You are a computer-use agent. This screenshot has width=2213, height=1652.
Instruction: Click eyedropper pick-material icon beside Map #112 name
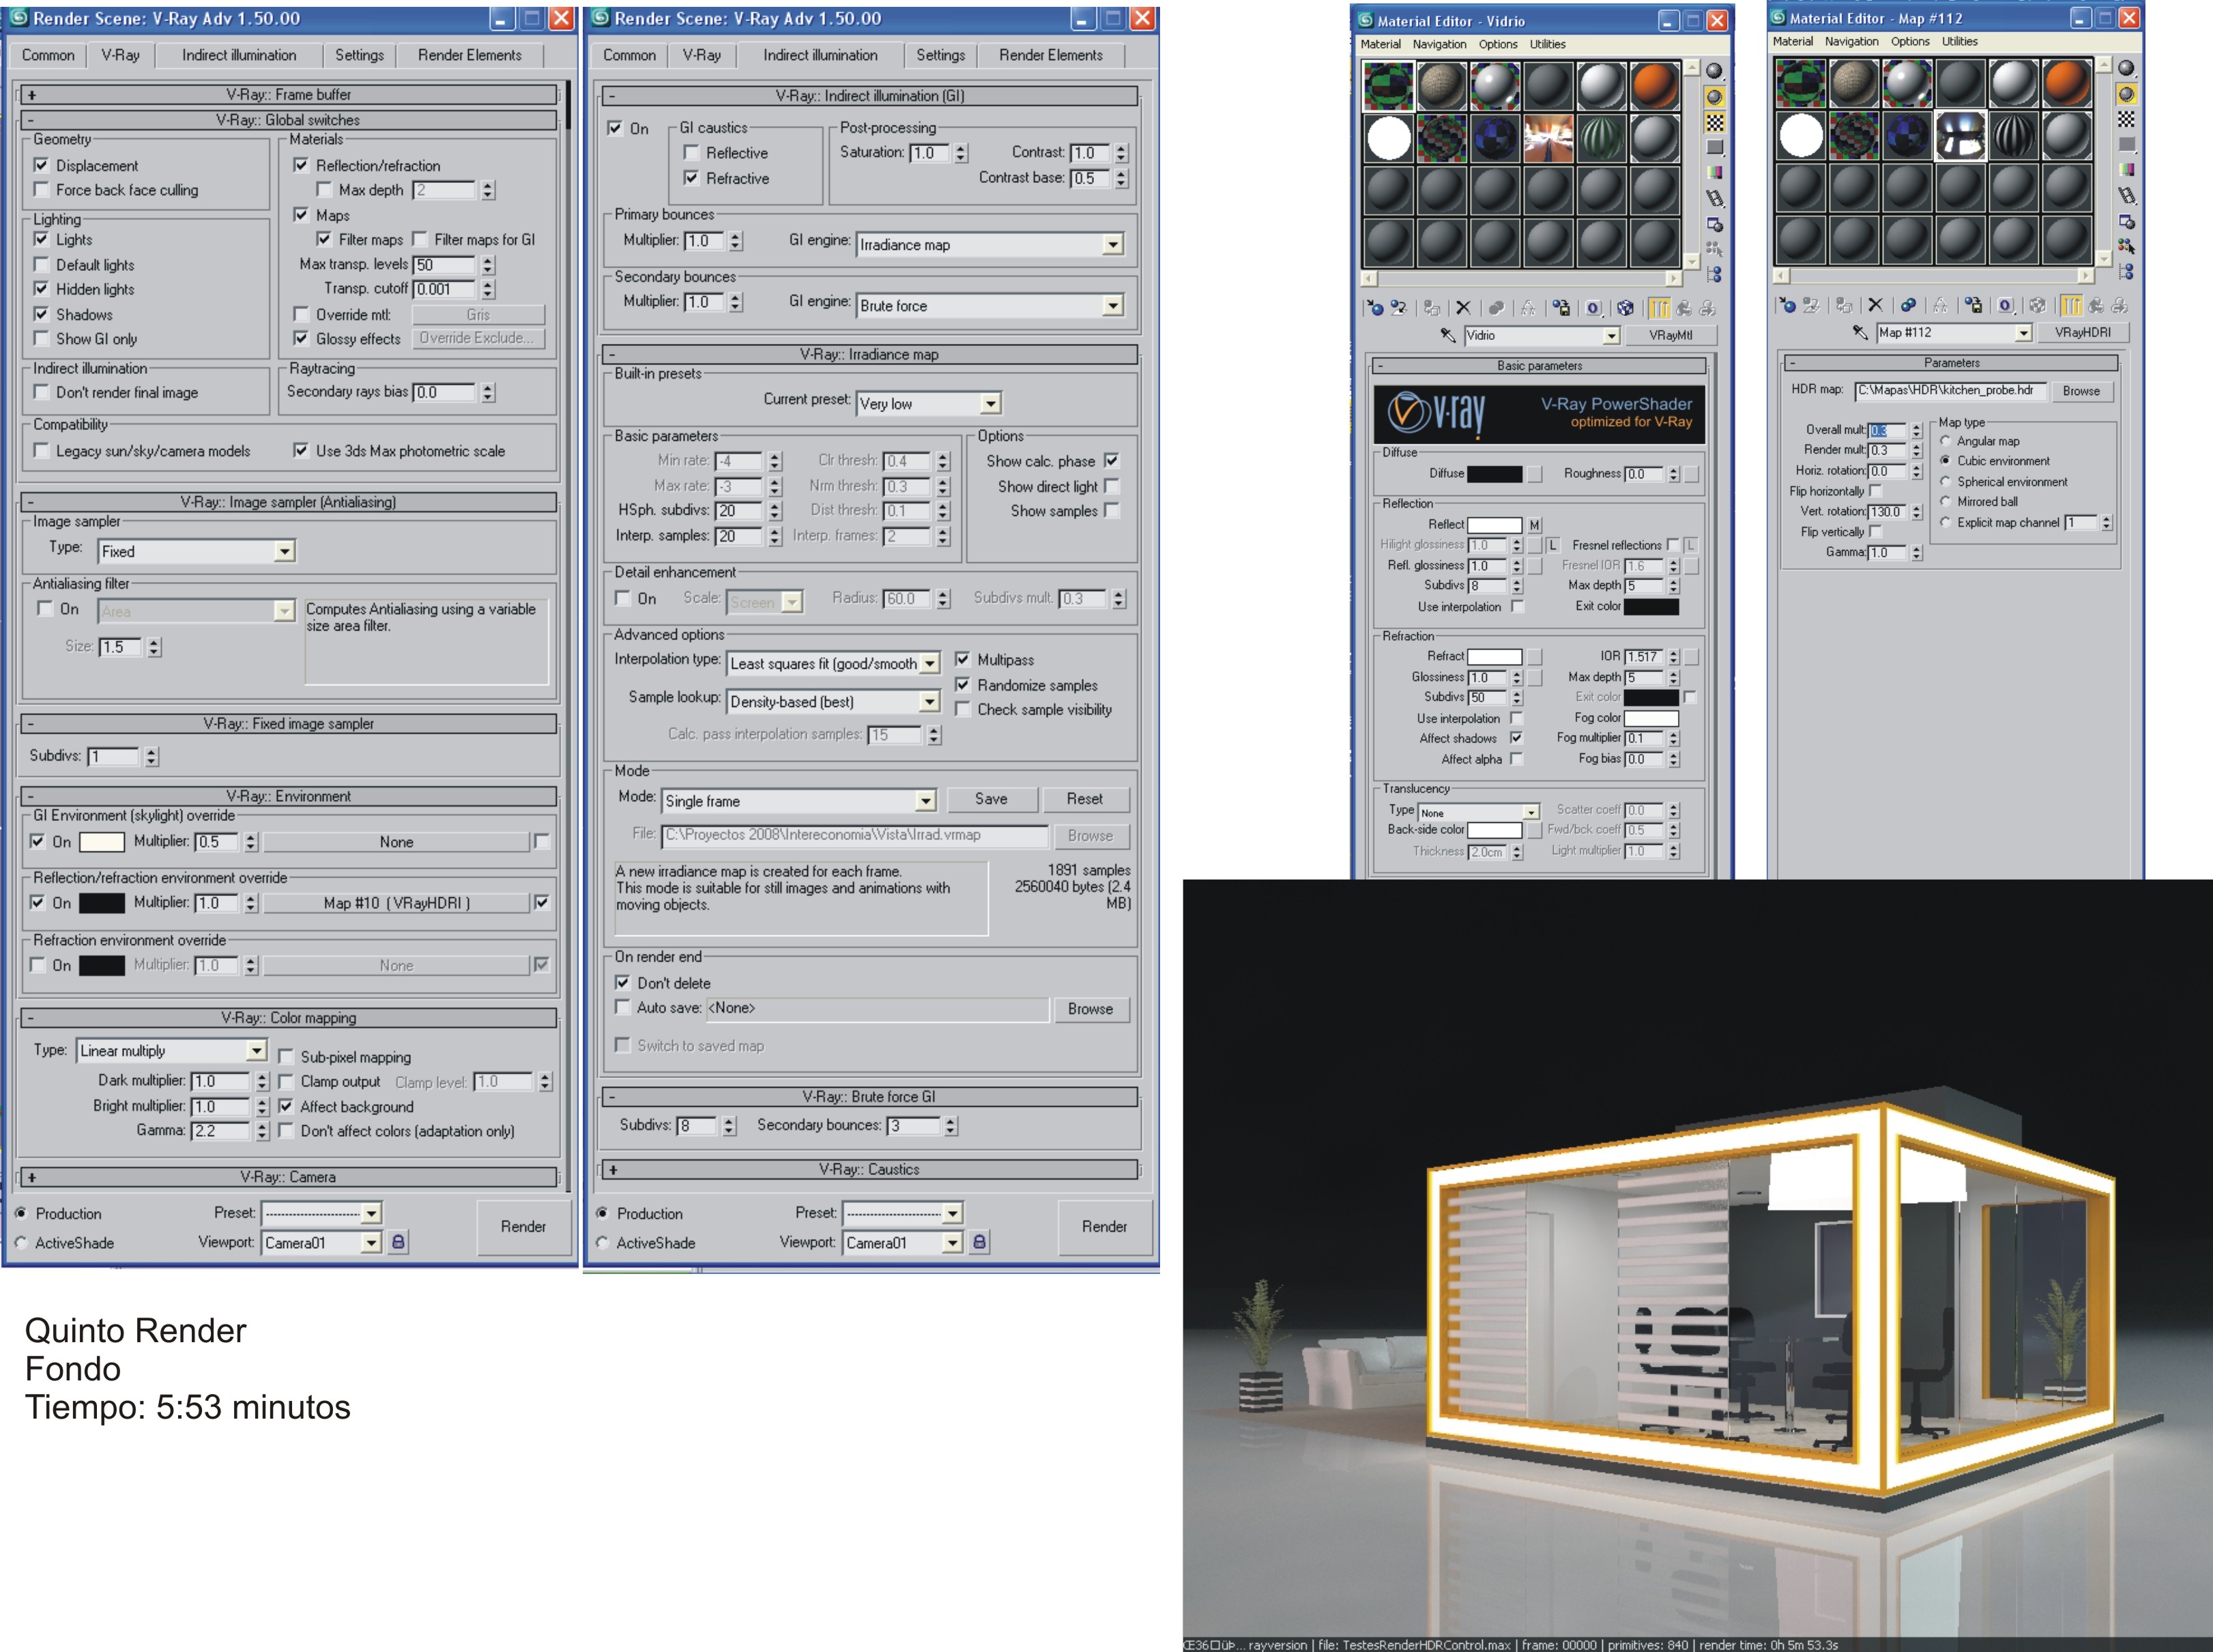tap(1859, 332)
